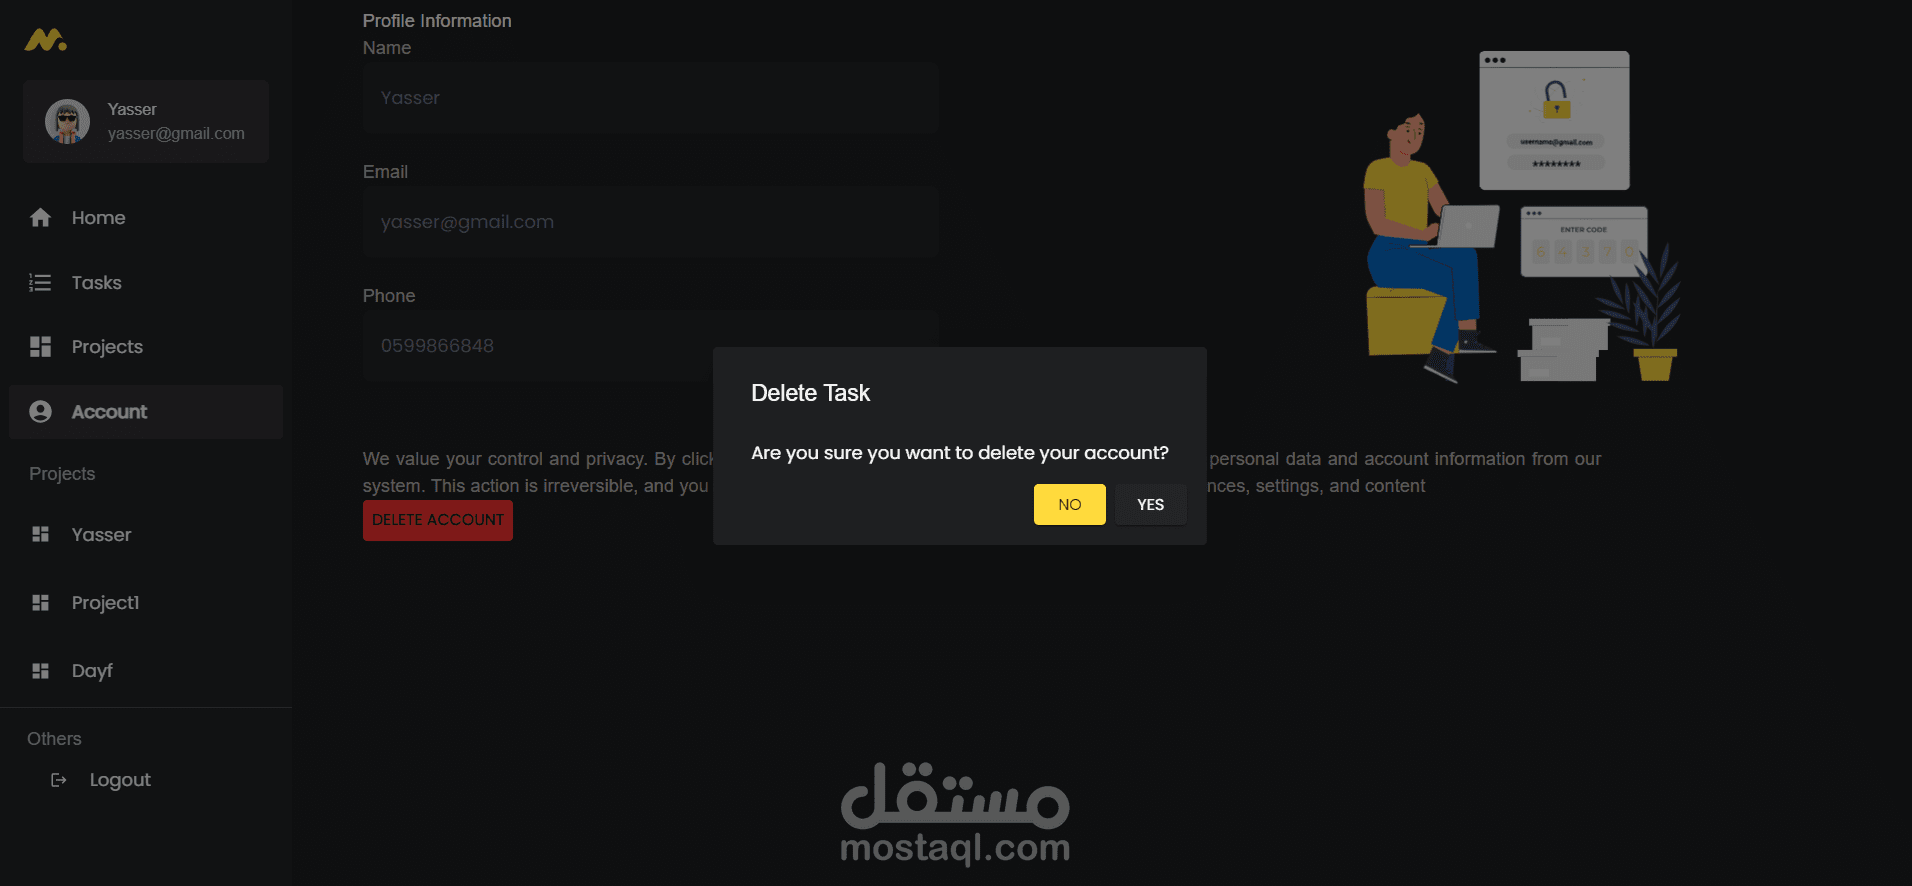Select the Project1 entry in sidebar
This screenshot has width=1912, height=886.
146,603
